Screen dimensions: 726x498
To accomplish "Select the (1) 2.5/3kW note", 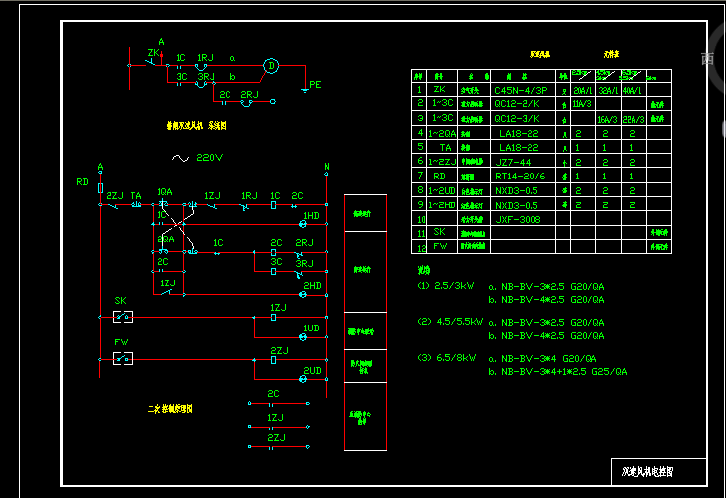I will 446,286.
